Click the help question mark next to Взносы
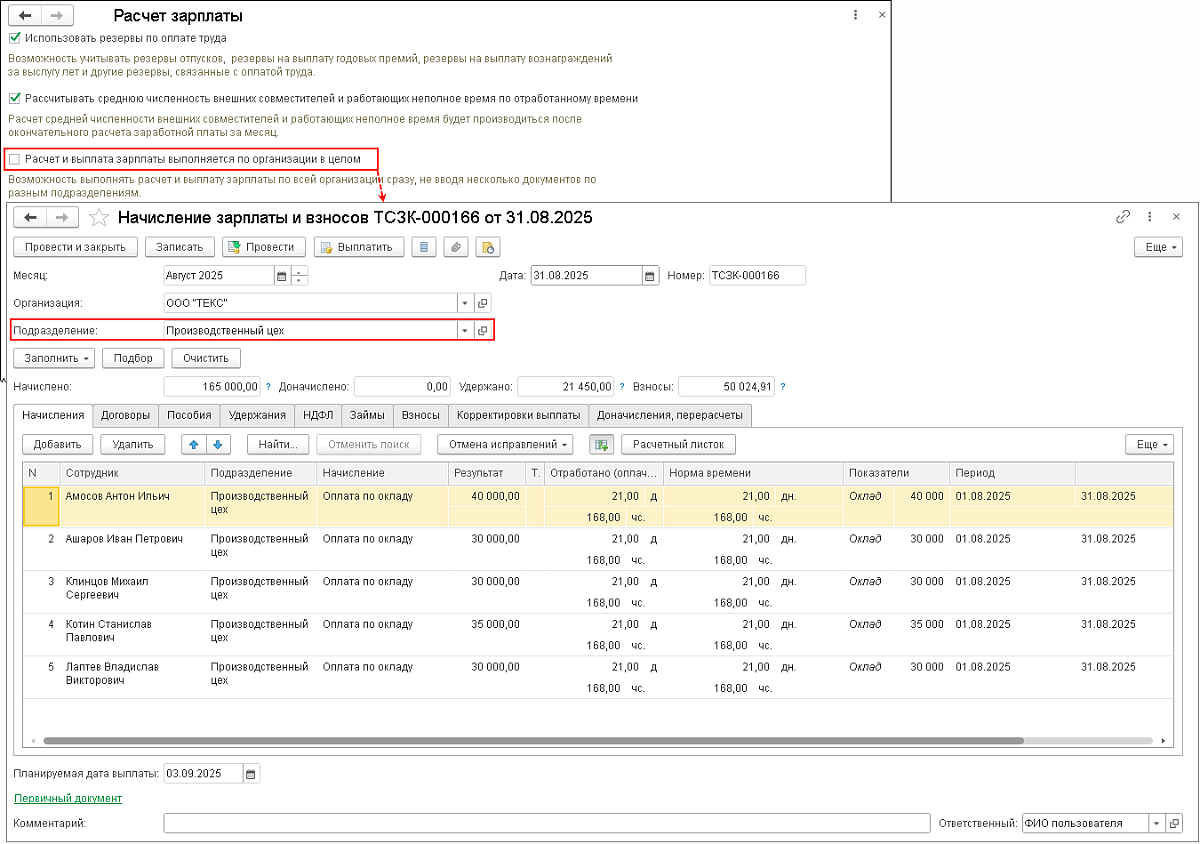 coord(782,386)
